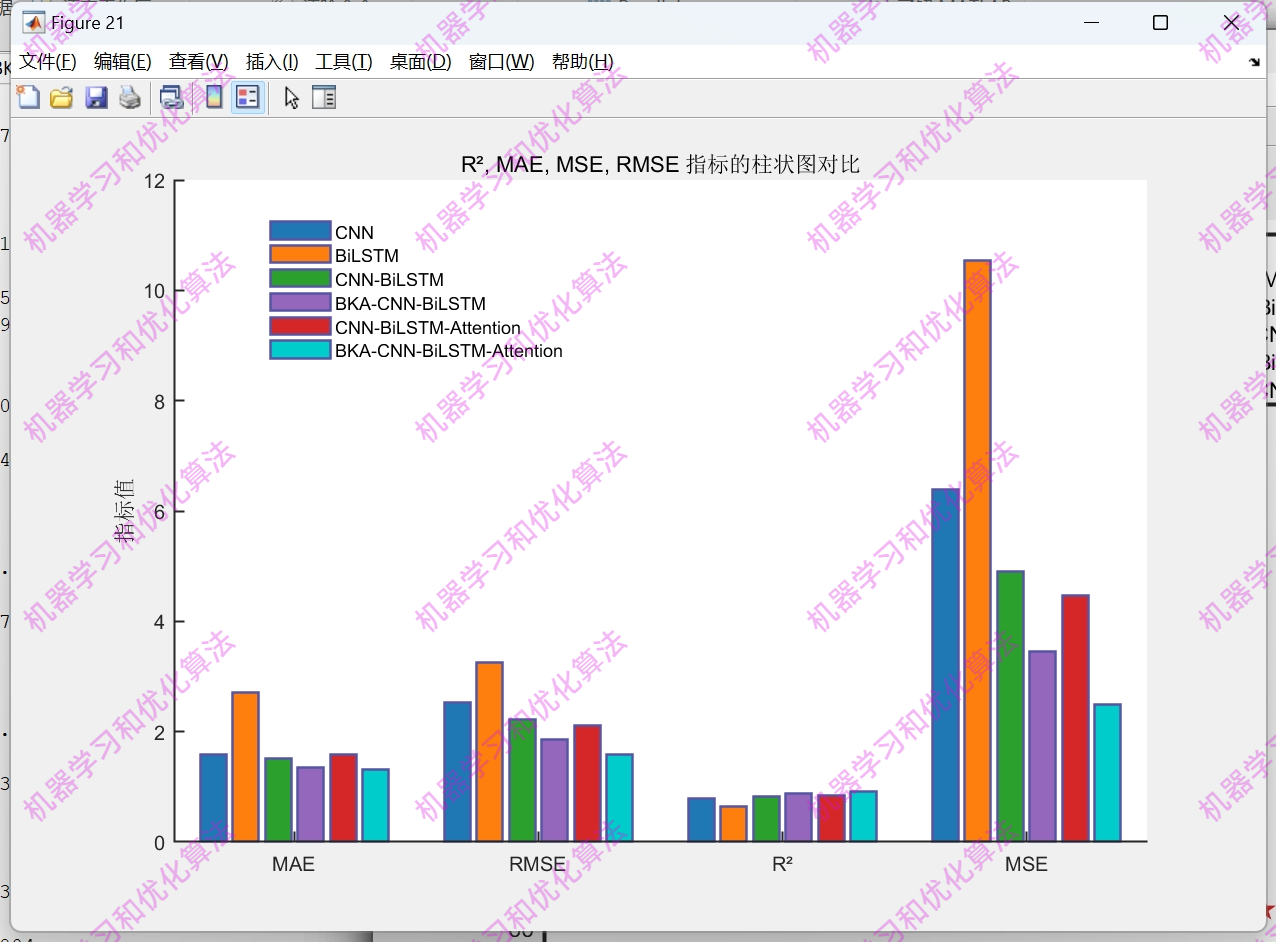Click the y-axis tick value 8
The width and height of the screenshot is (1276, 942).
(159, 401)
